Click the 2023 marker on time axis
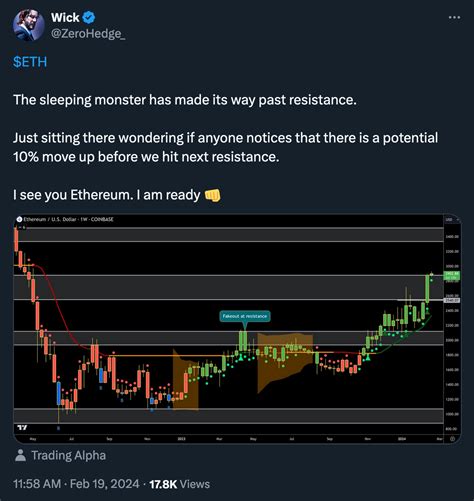474x501 pixels. coord(181,439)
